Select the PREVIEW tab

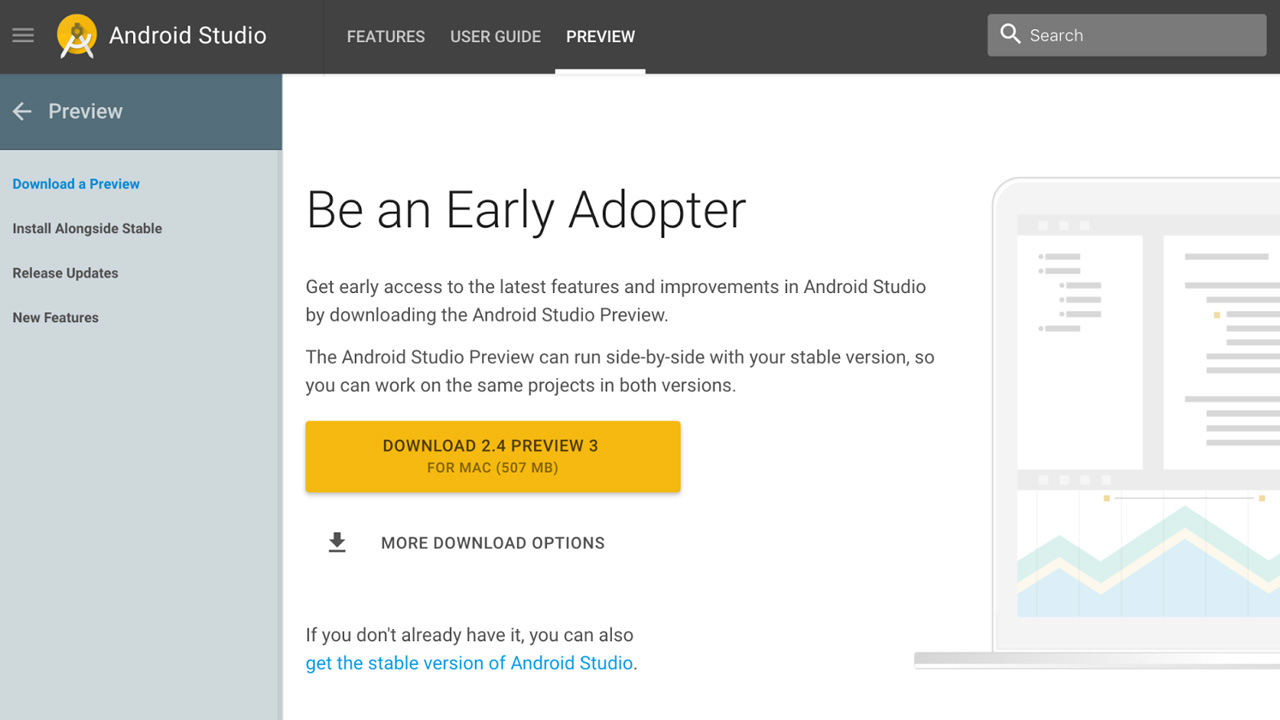[x=600, y=36]
